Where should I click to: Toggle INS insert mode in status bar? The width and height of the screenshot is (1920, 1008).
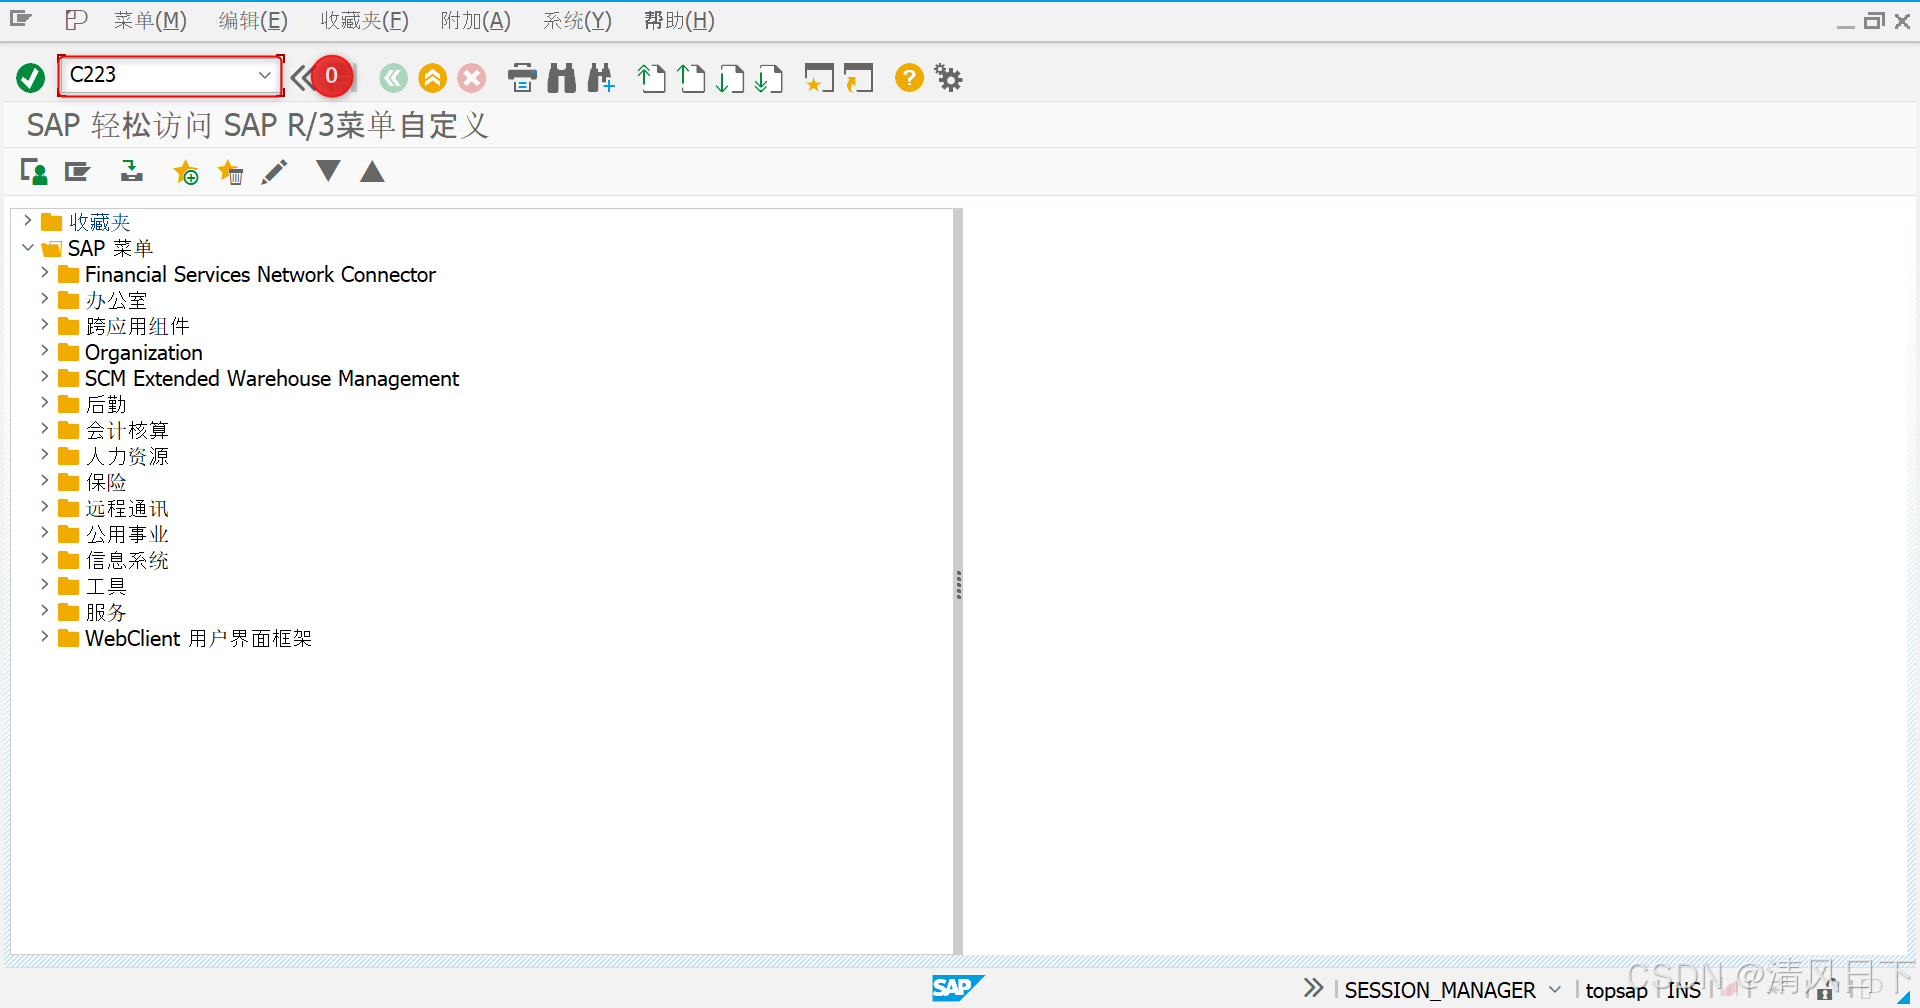1684,990
